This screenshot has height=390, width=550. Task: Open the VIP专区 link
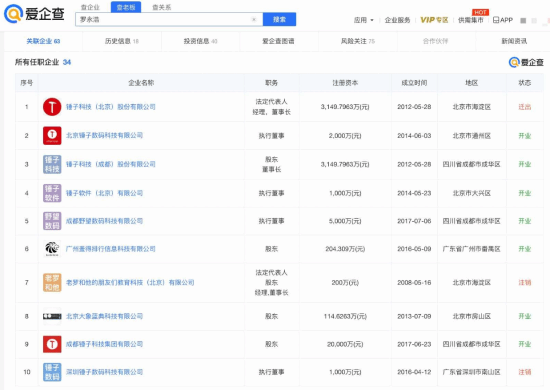coord(434,20)
